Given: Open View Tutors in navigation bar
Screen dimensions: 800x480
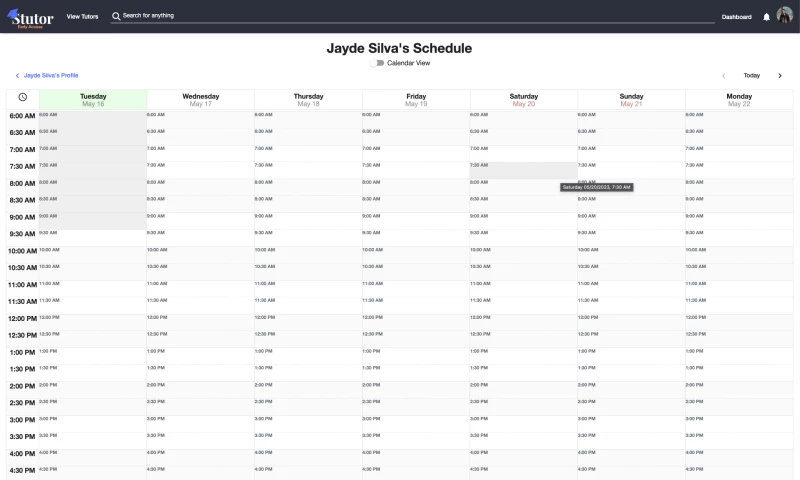Looking at the screenshot, I should pyautogui.click(x=82, y=17).
